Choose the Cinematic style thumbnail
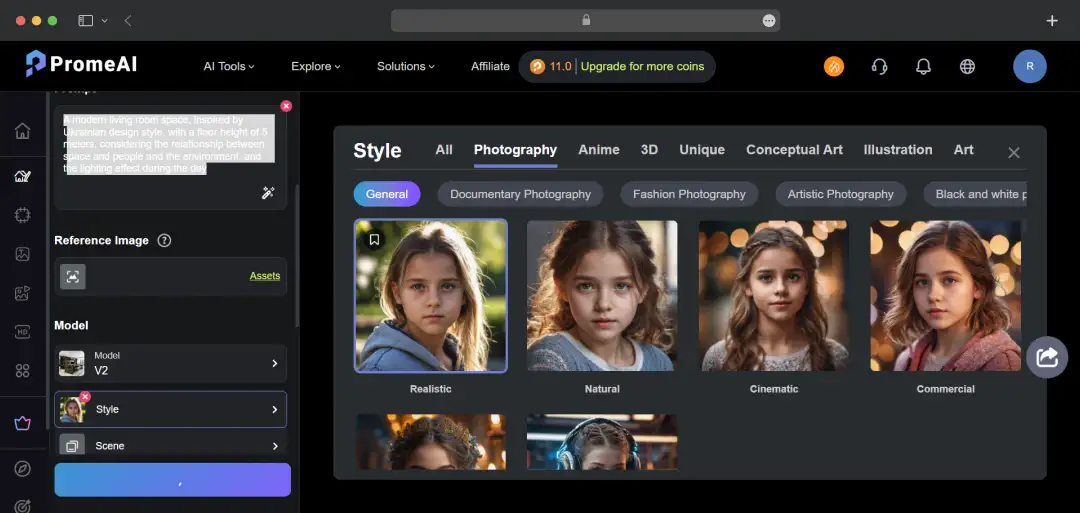The height and width of the screenshot is (513, 1080). 773,296
